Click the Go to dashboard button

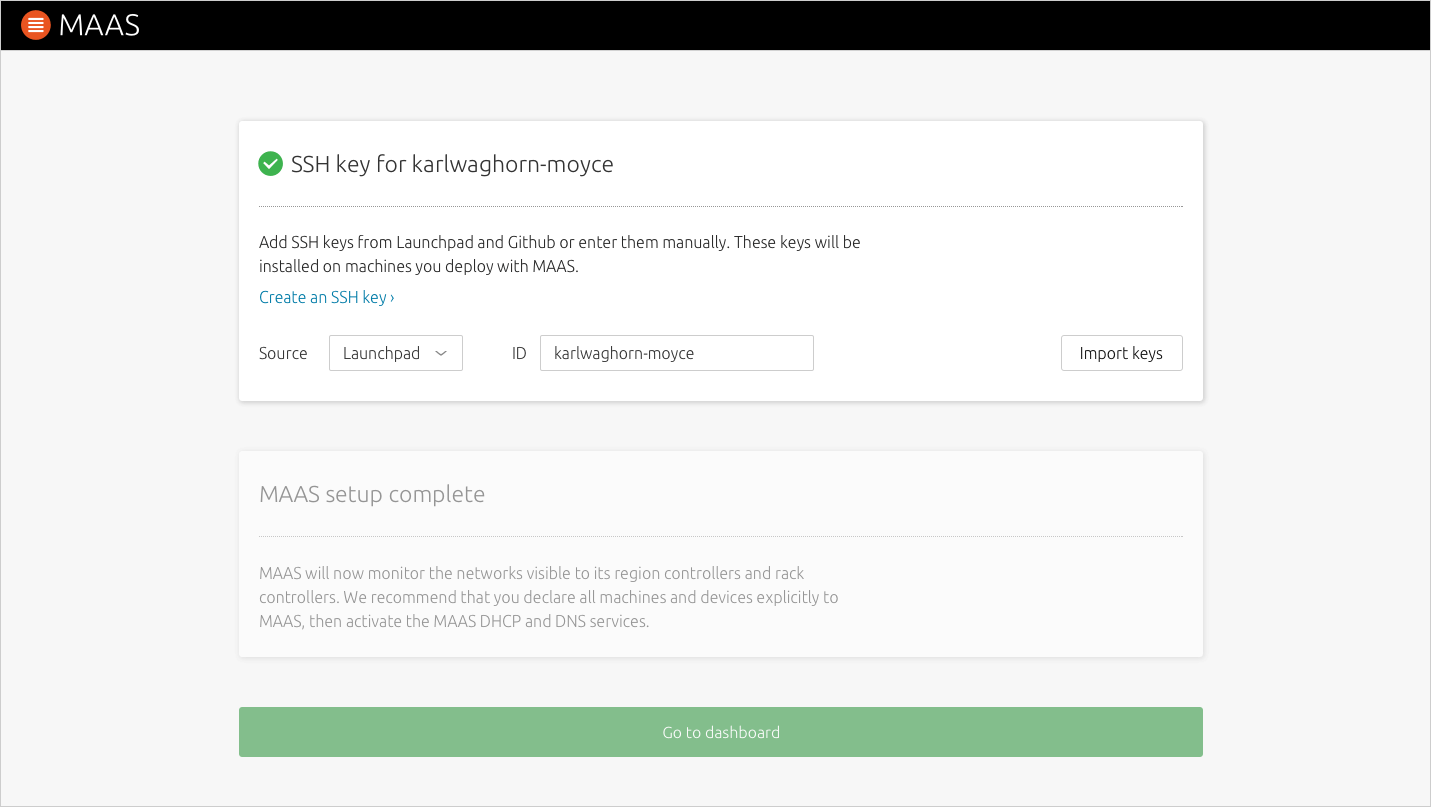(x=721, y=732)
